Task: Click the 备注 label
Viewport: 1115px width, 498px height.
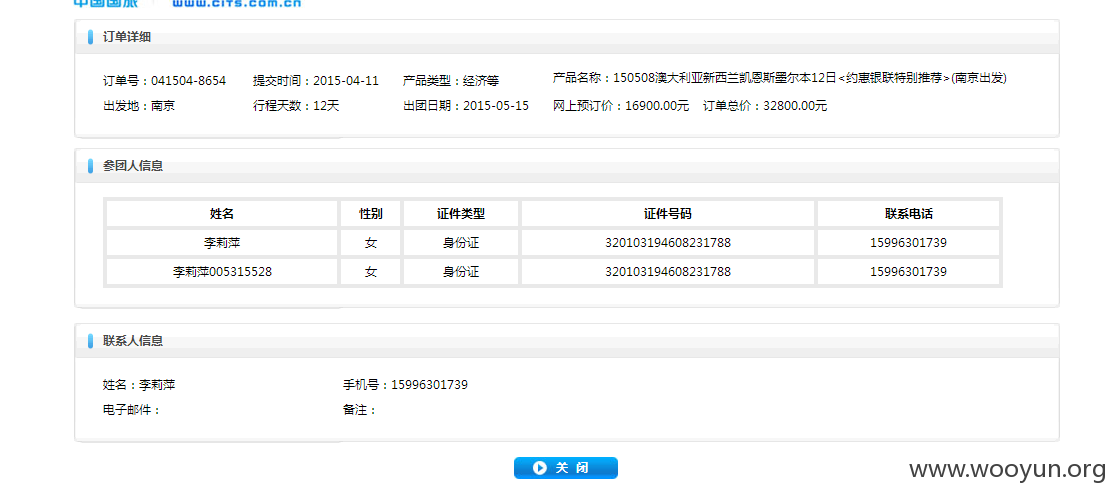Action: (359, 410)
